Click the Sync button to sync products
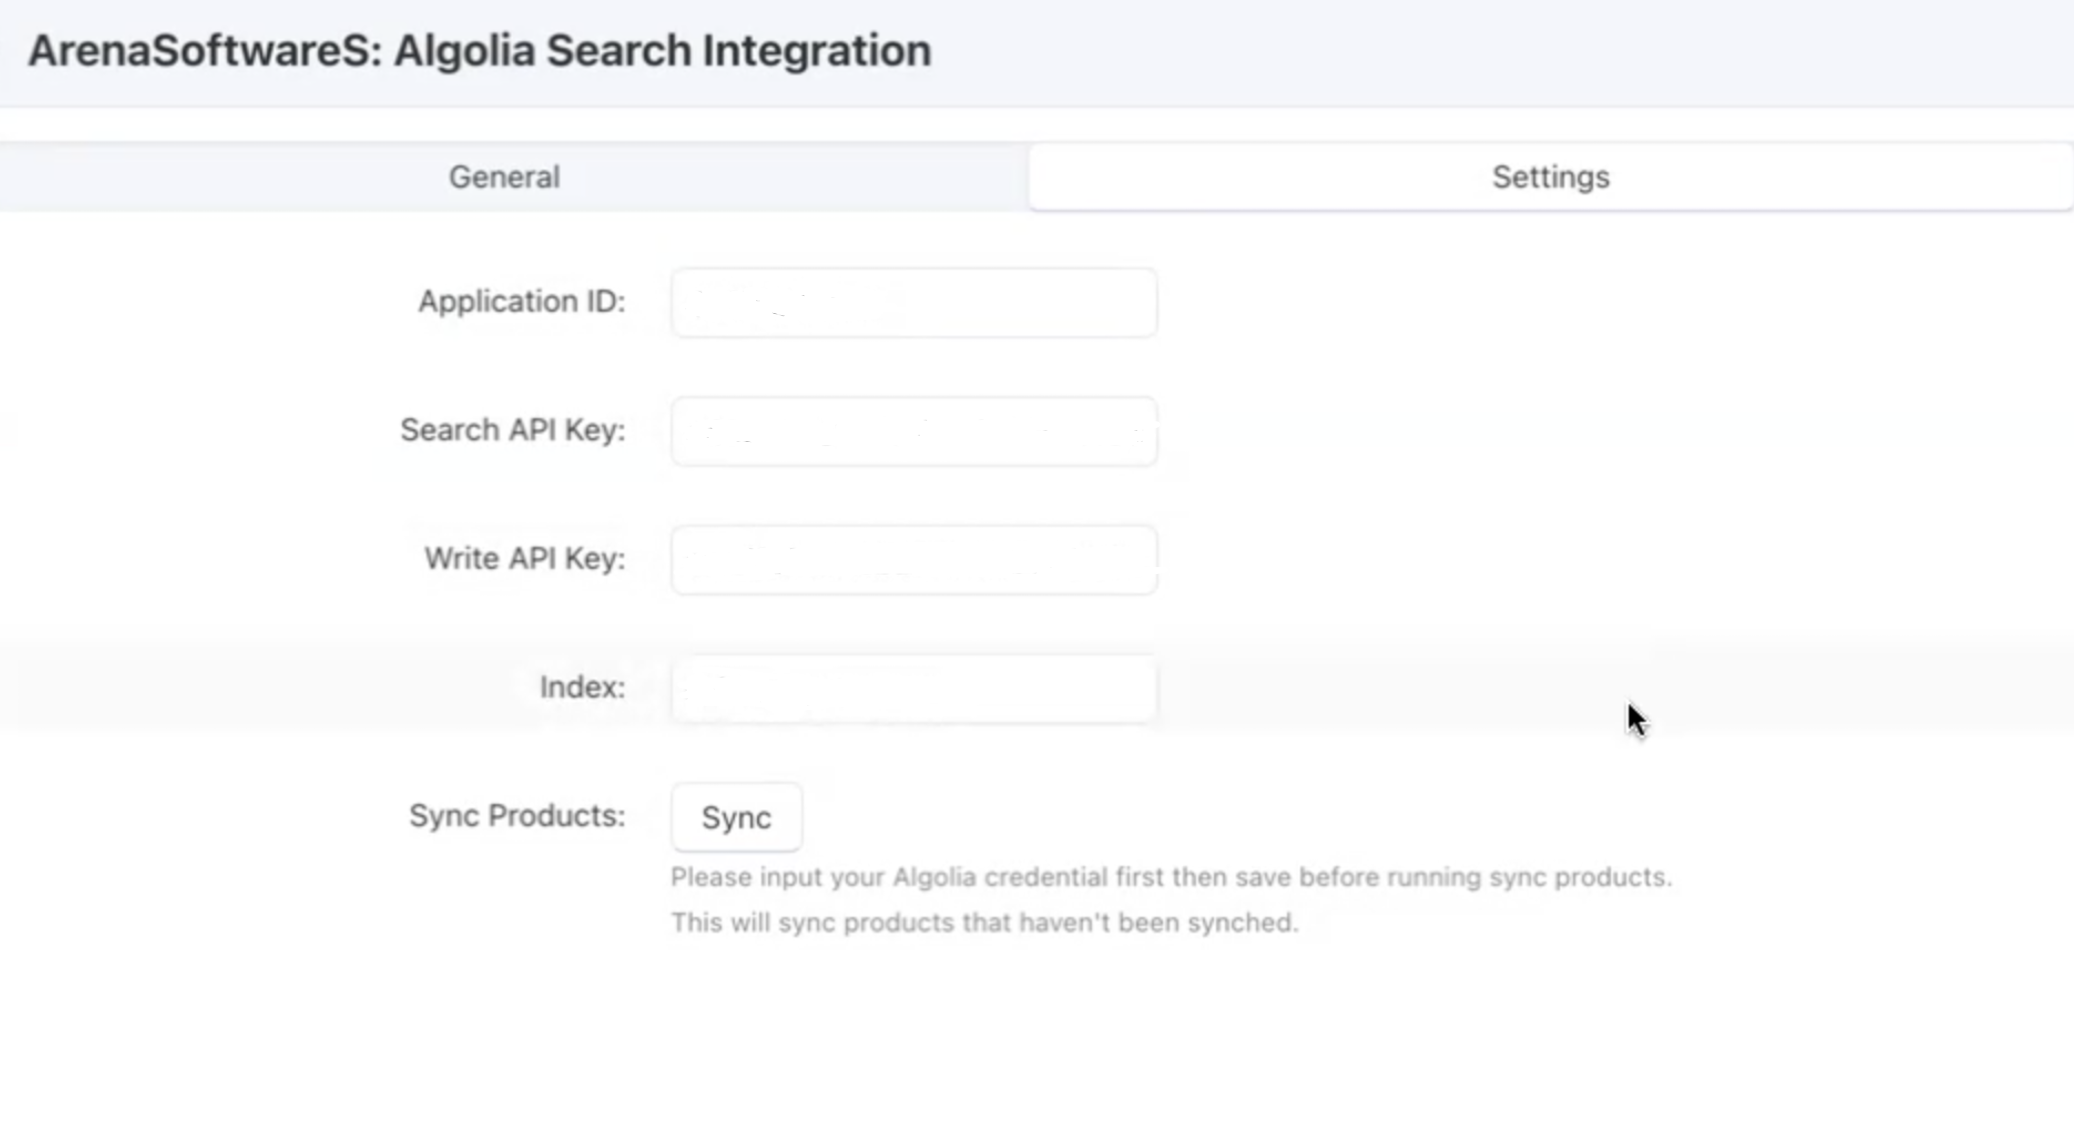 (737, 817)
